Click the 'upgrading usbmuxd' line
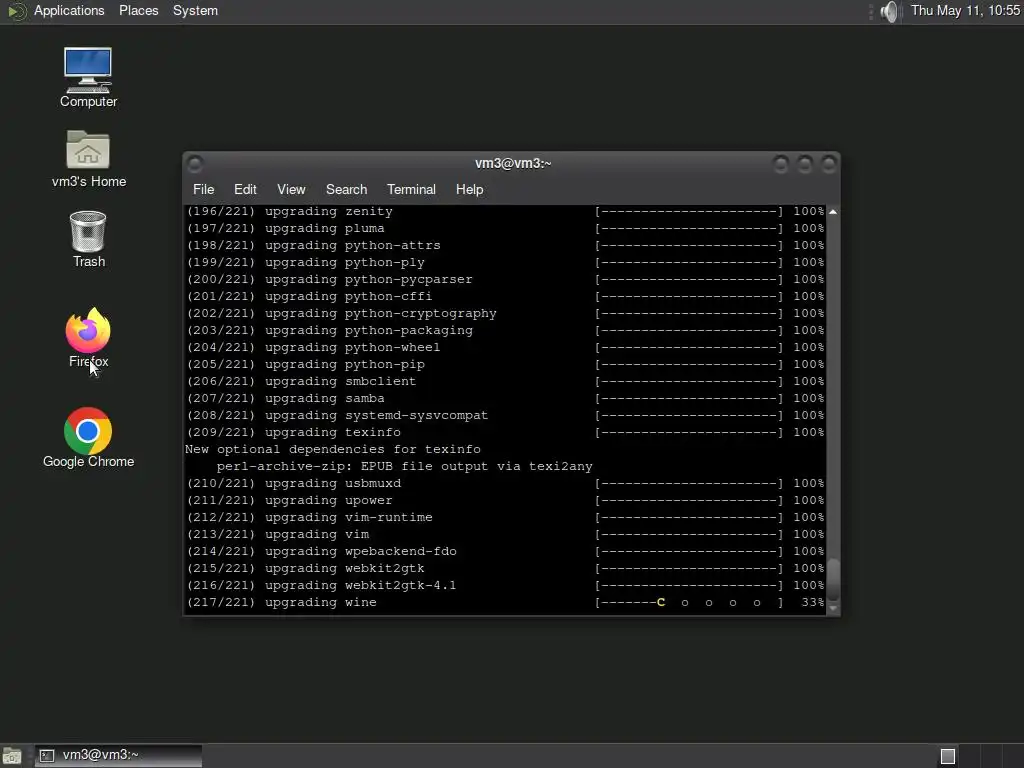Viewport: 1024px width, 768px height. tap(505, 483)
